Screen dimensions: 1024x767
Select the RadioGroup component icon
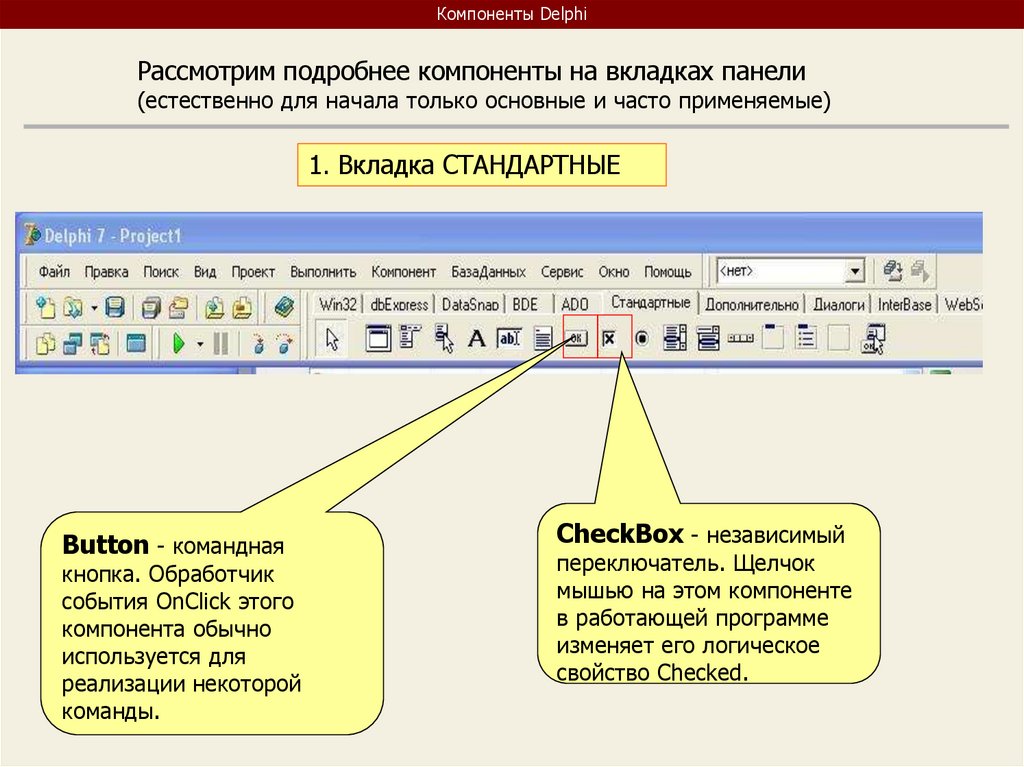[x=807, y=337]
